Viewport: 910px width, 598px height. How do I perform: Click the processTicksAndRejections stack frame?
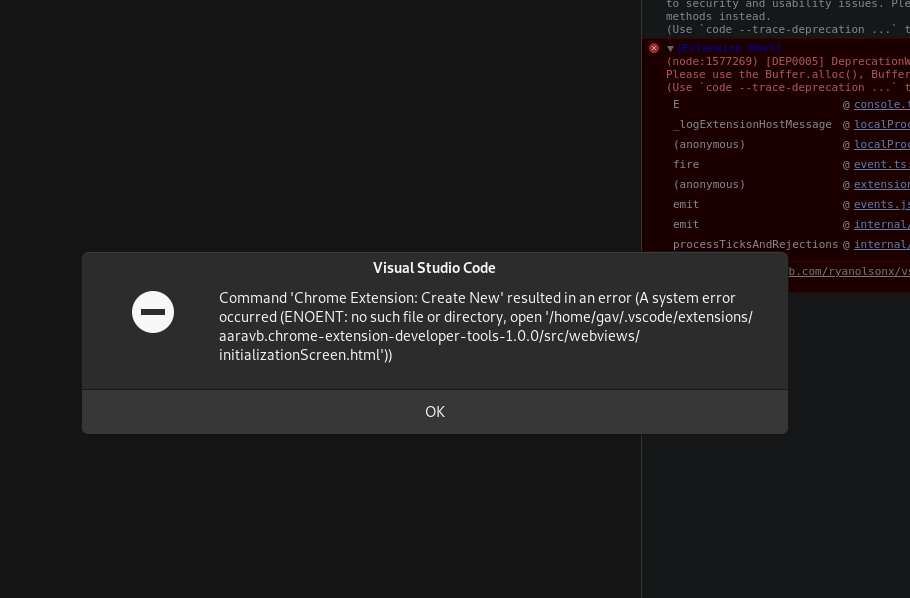click(x=756, y=244)
